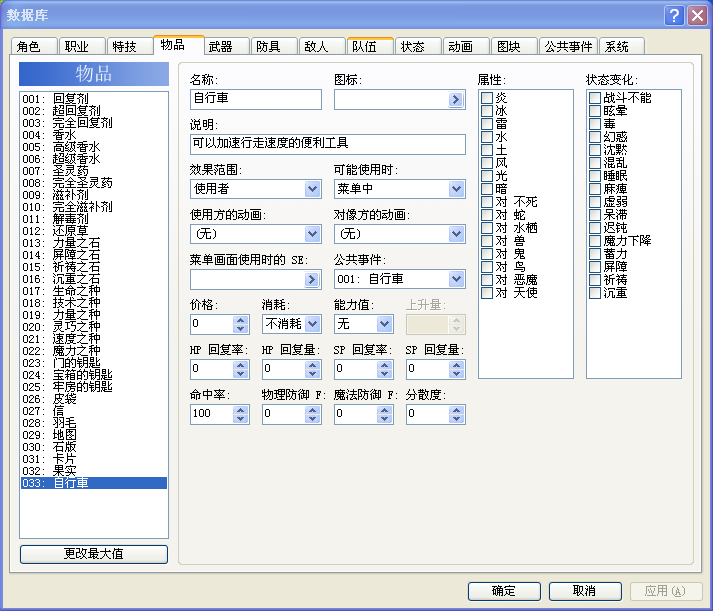Increase hit rate (命中率) spinner value
Screen dimensions: 713x611
241,410
